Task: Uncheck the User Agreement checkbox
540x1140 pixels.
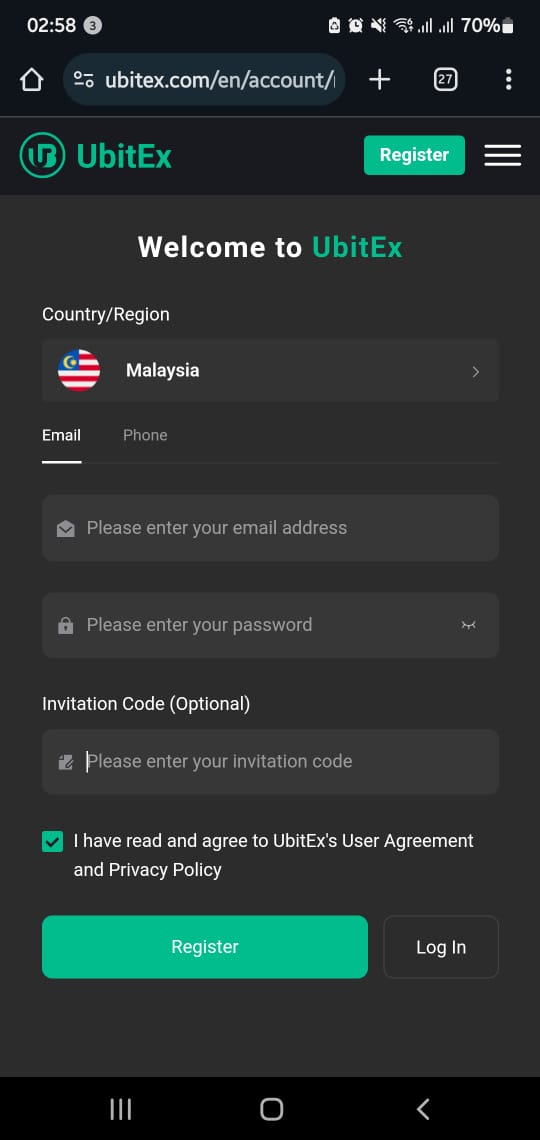Action: click(x=53, y=842)
